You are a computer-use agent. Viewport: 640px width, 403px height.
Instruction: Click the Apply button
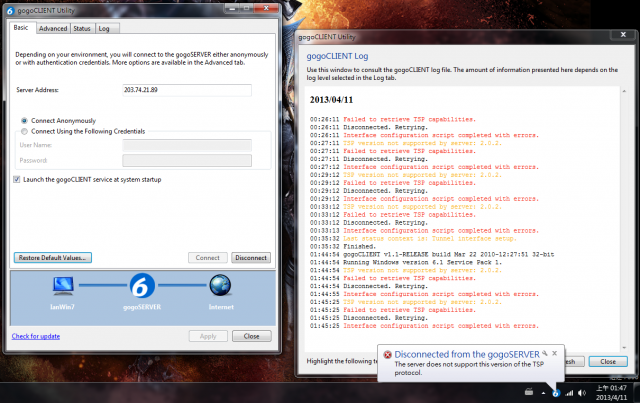(208, 336)
